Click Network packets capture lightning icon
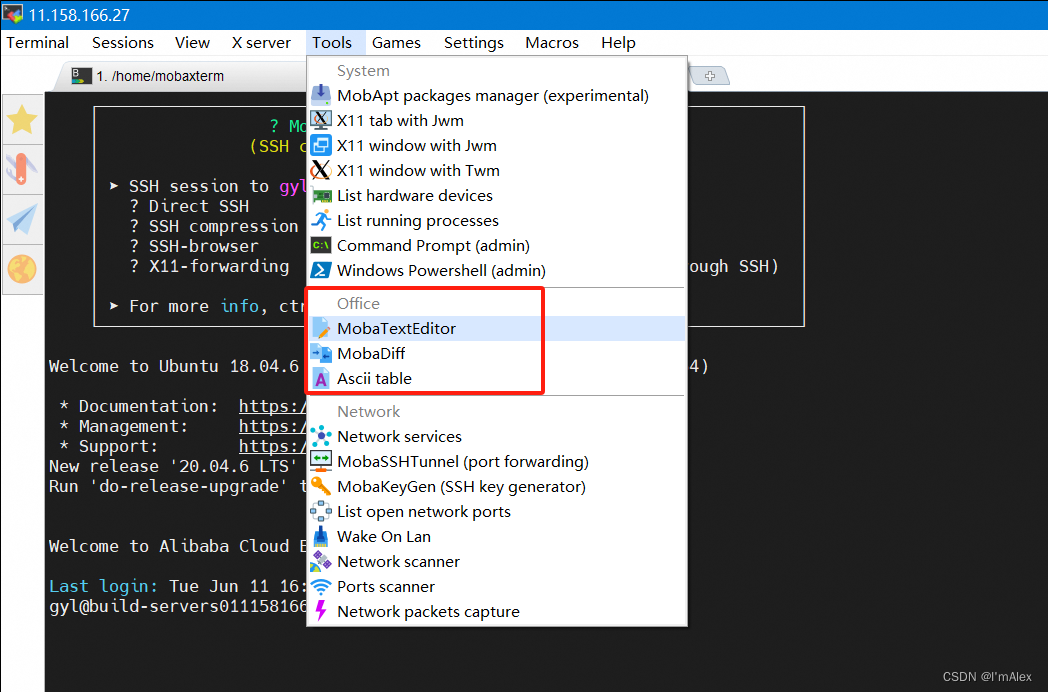This screenshot has height=692, width=1048. (321, 611)
